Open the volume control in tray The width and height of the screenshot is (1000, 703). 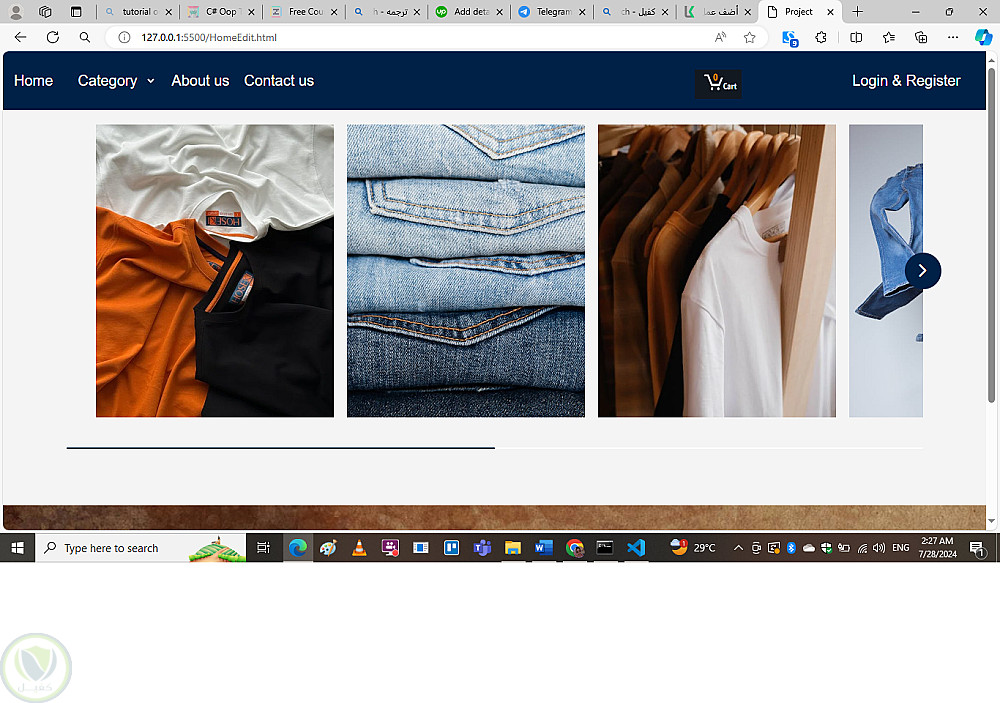click(x=879, y=548)
